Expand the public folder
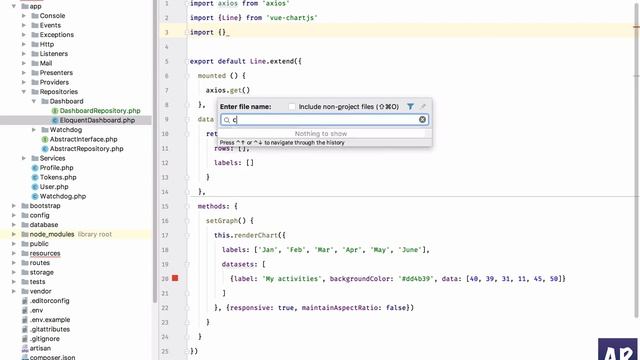640x360 pixels. coord(14,244)
